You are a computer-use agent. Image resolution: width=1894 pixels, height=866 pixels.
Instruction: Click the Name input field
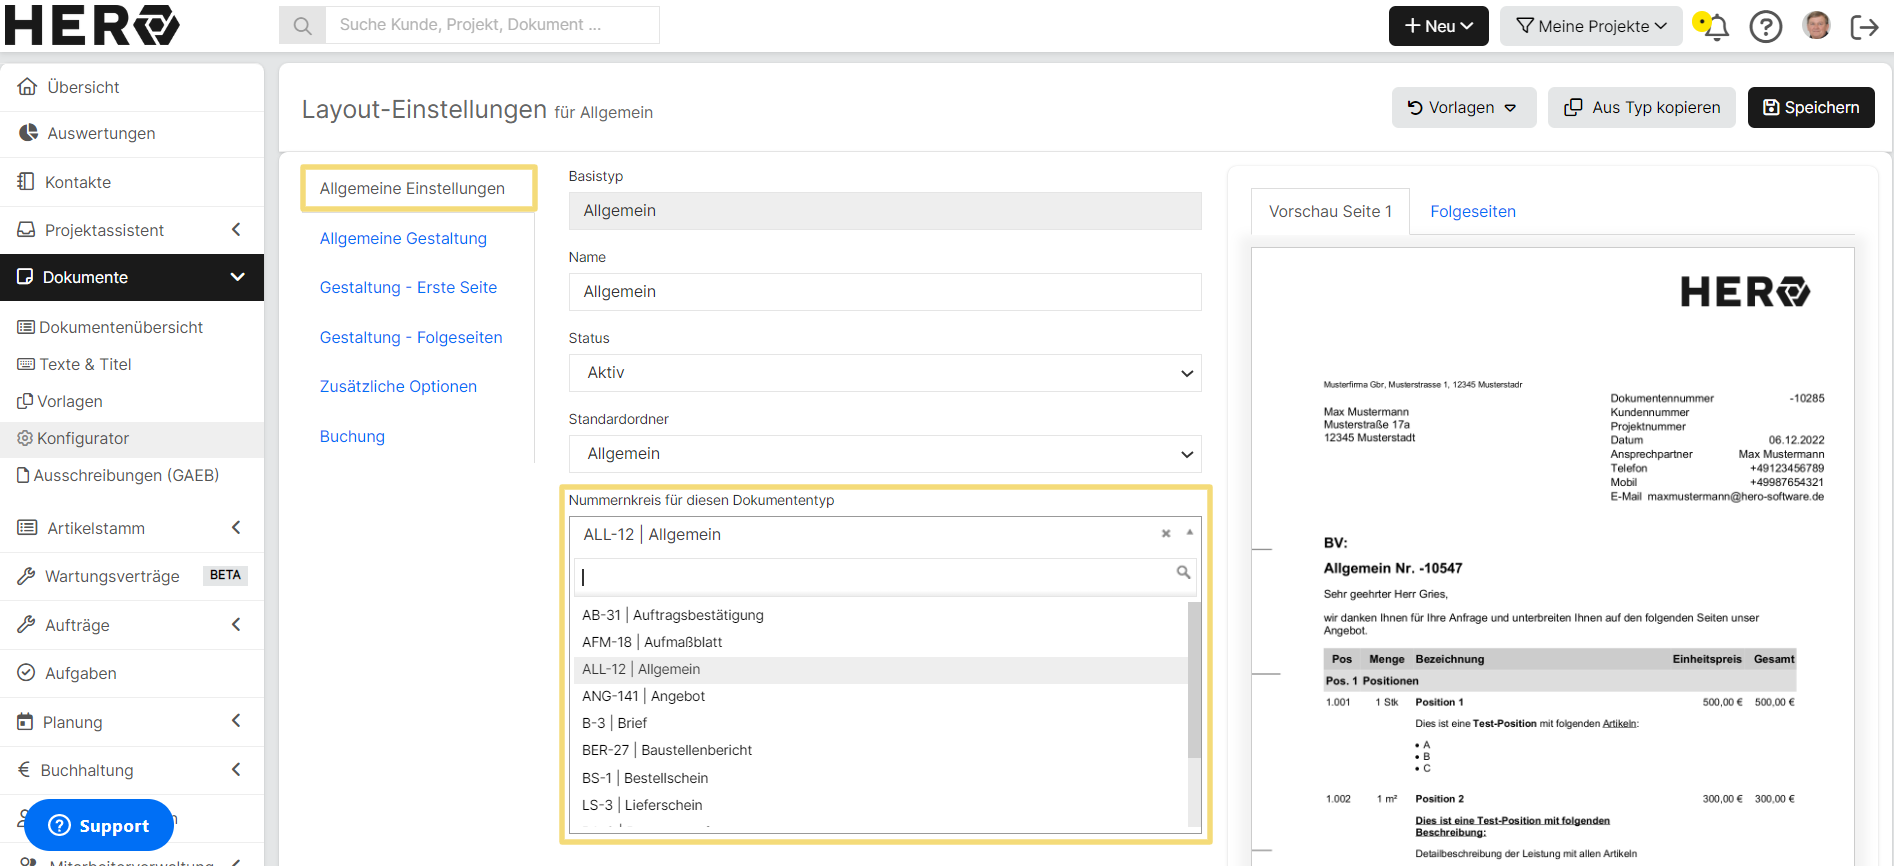[885, 292]
